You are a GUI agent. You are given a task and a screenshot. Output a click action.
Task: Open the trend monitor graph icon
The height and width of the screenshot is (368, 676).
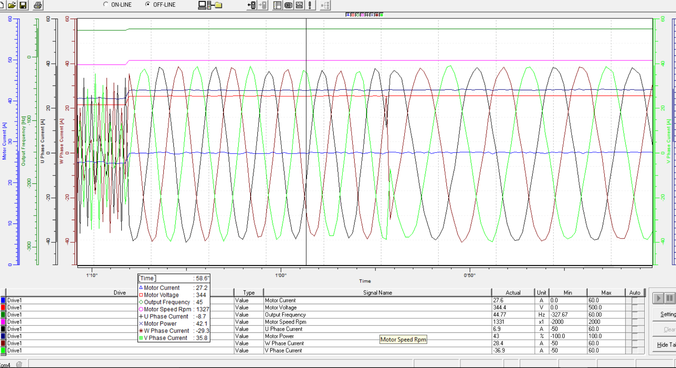point(299,5)
